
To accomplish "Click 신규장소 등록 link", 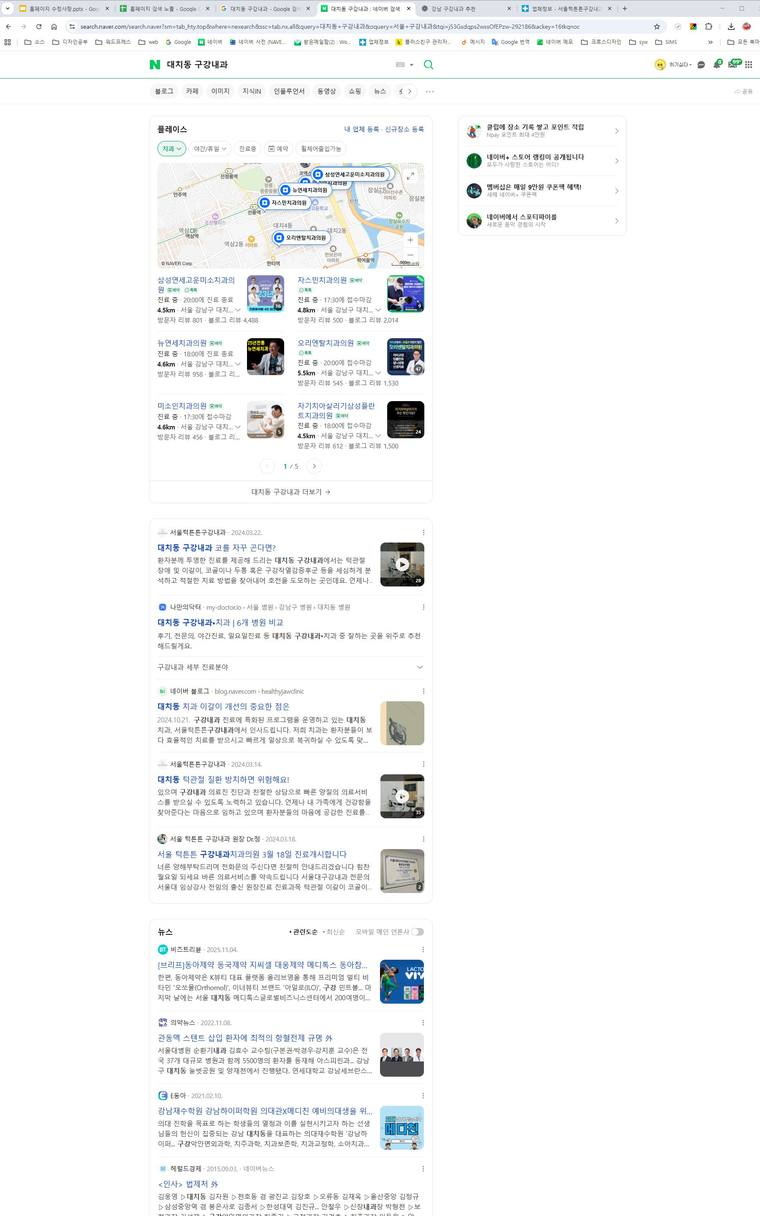I will click(x=405, y=129).
